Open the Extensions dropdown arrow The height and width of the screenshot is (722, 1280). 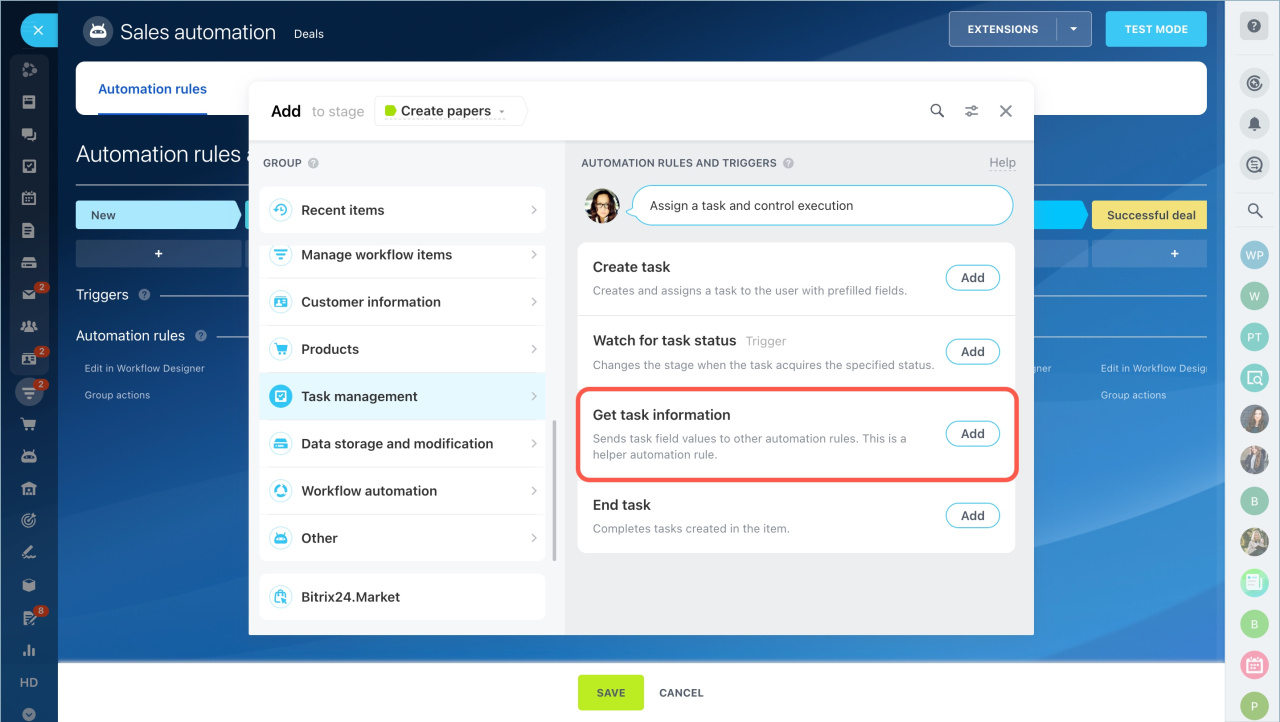(1074, 29)
